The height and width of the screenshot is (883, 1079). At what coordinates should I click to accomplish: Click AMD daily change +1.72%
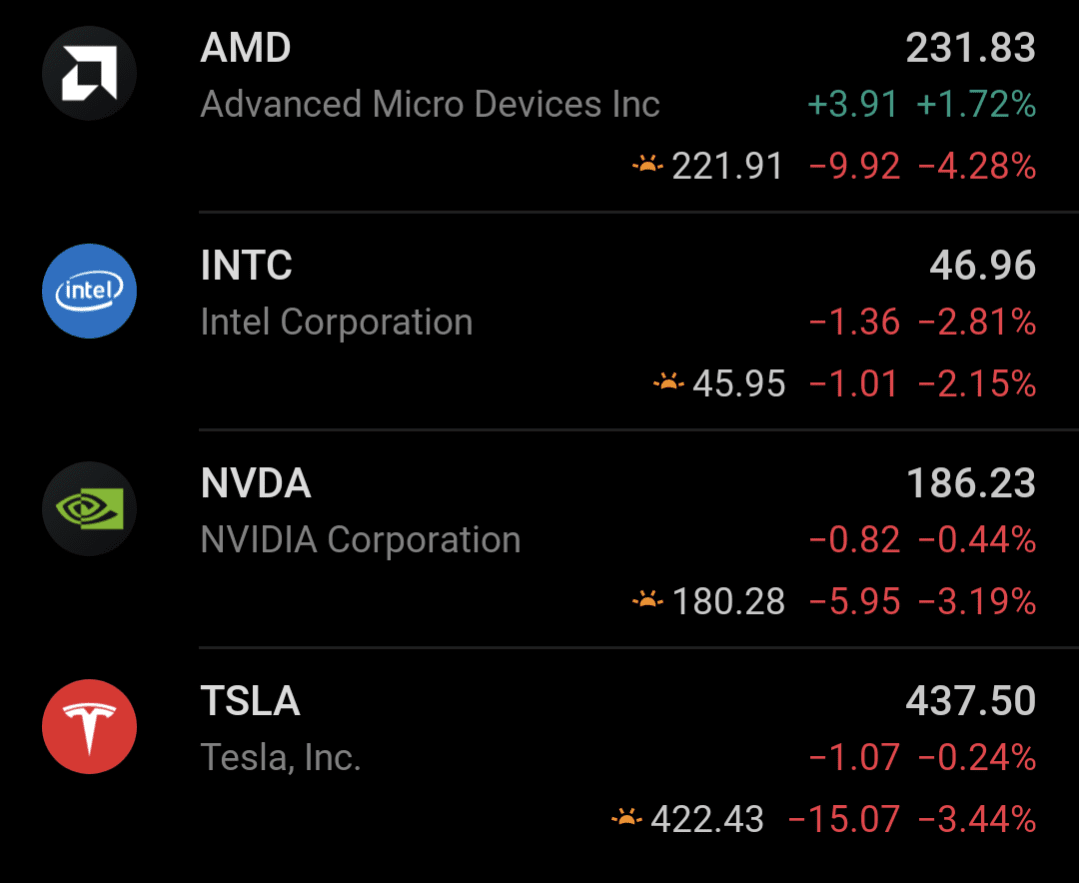(x=976, y=104)
